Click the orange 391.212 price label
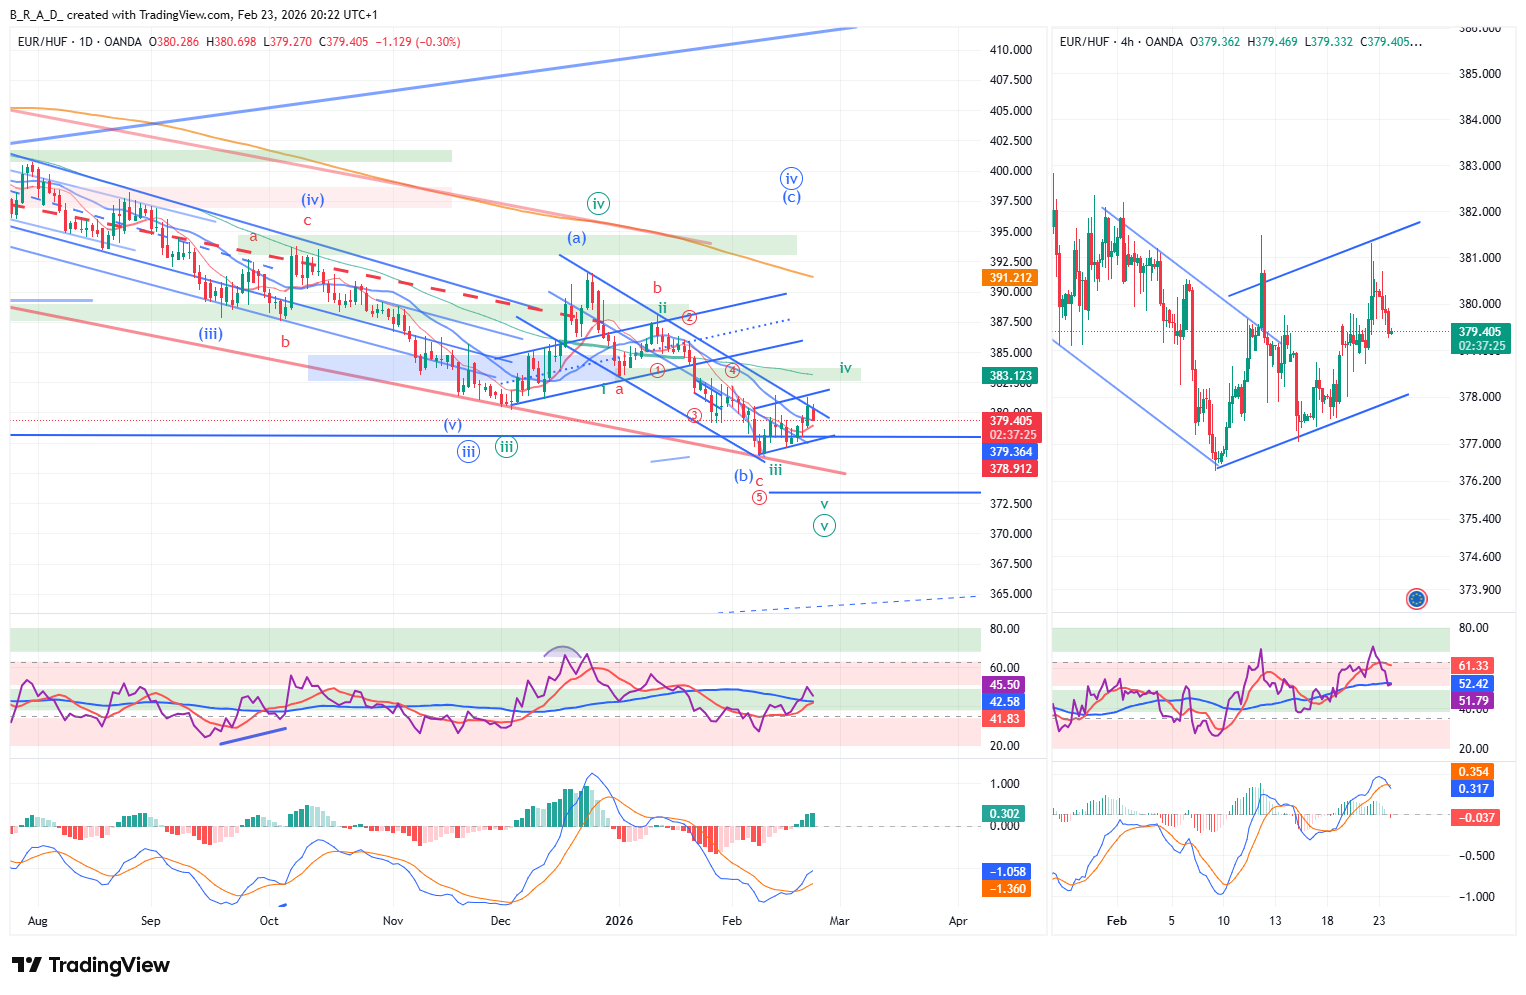This screenshot has width=1526, height=995. pyautogui.click(x=1011, y=278)
